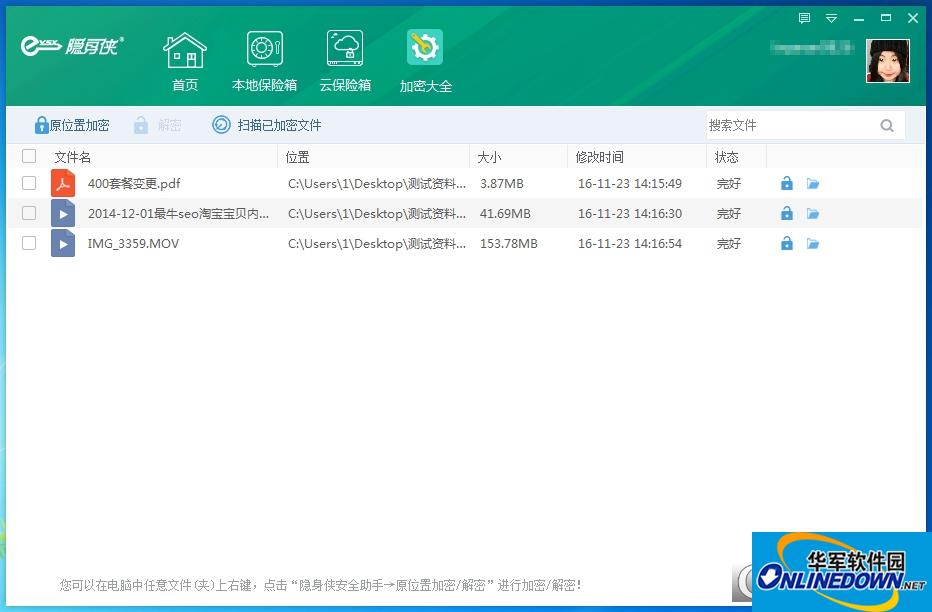Click lock icon for 400套餐变更.pdf row
The height and width of the screenshot is (612, 932).
tap(787, 184)
